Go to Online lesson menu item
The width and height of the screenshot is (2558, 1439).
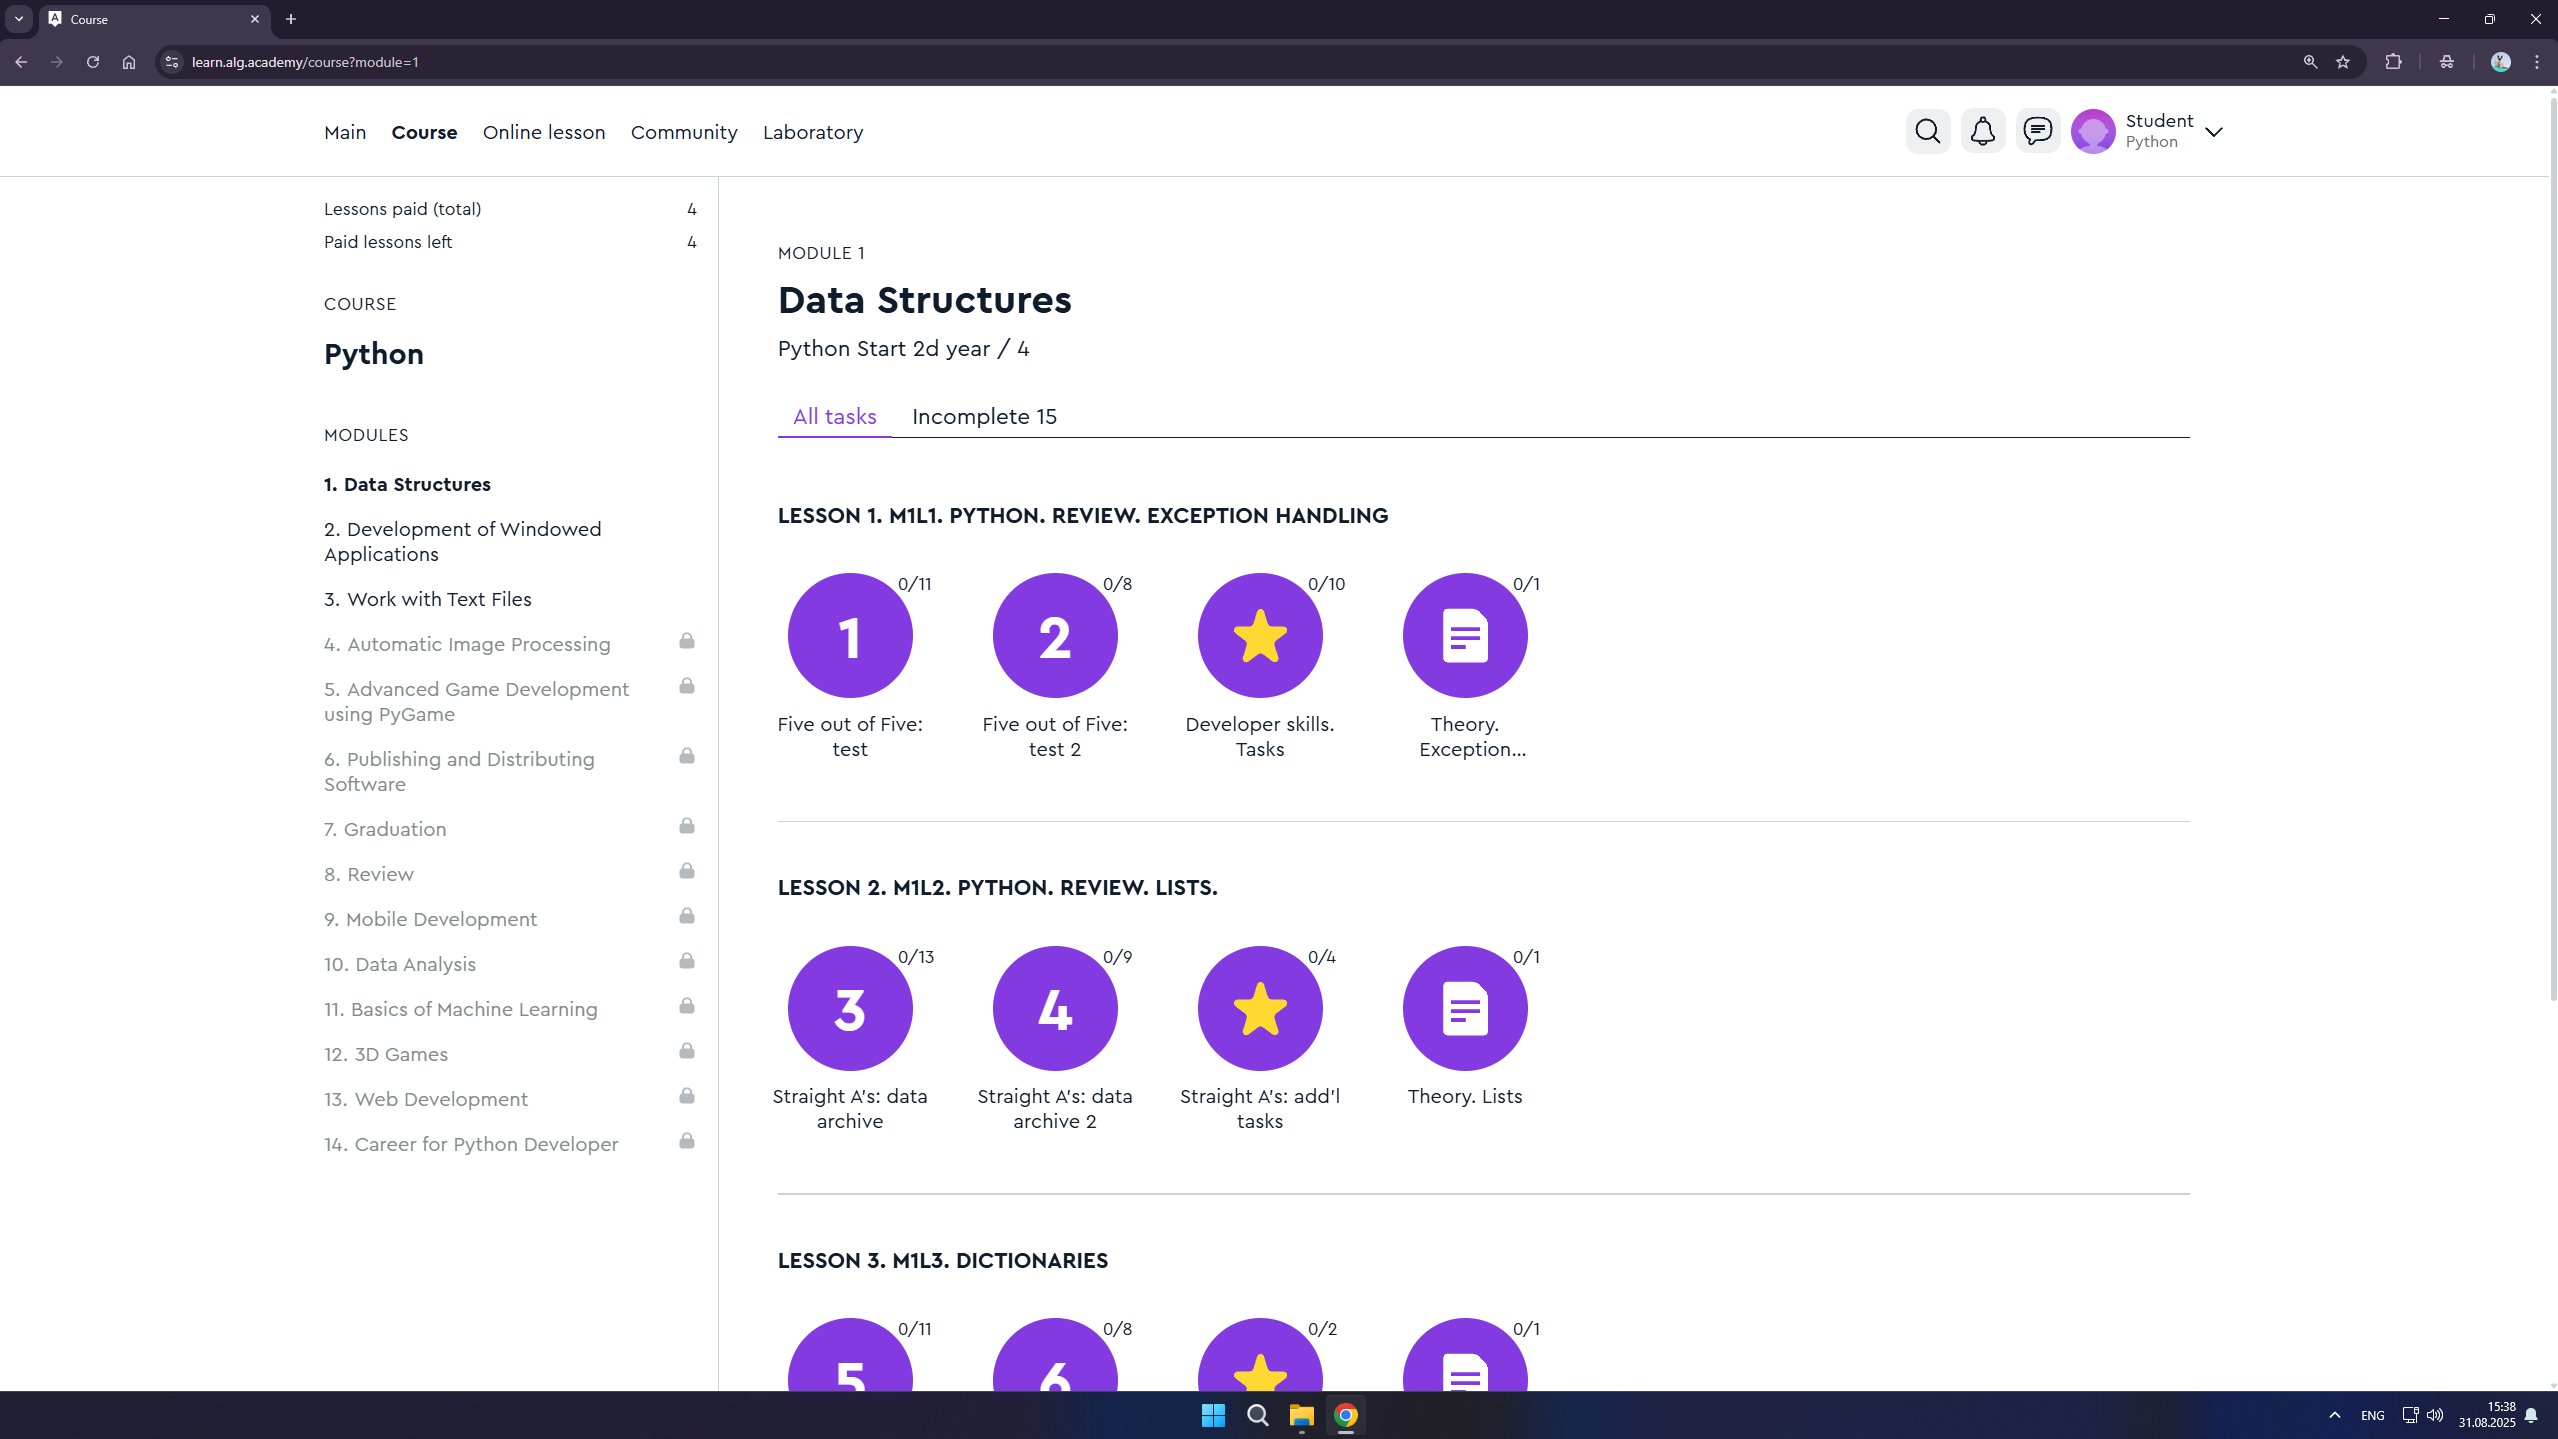pos(544,132)
